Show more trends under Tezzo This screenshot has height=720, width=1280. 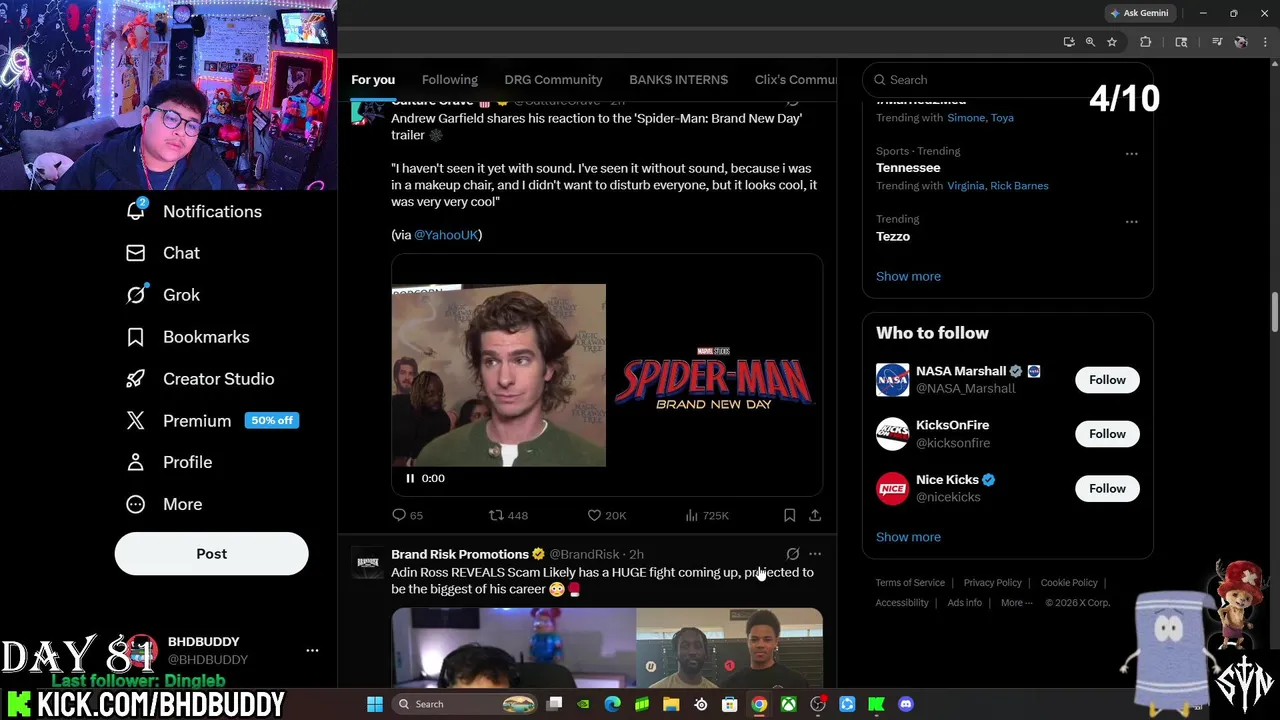coord(908,276)
